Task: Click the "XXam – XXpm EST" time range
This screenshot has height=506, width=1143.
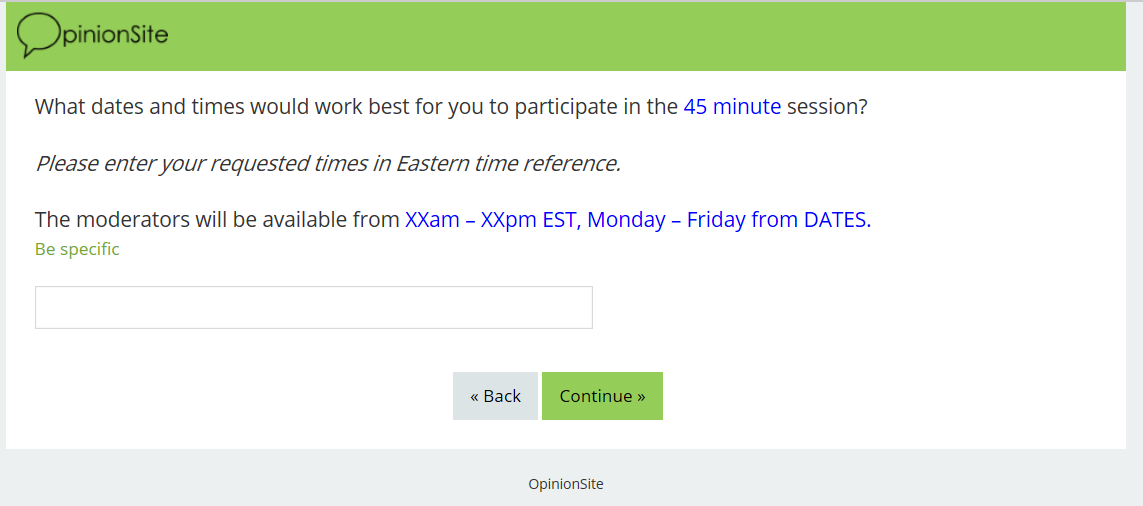Action: (x=490, y=220)
